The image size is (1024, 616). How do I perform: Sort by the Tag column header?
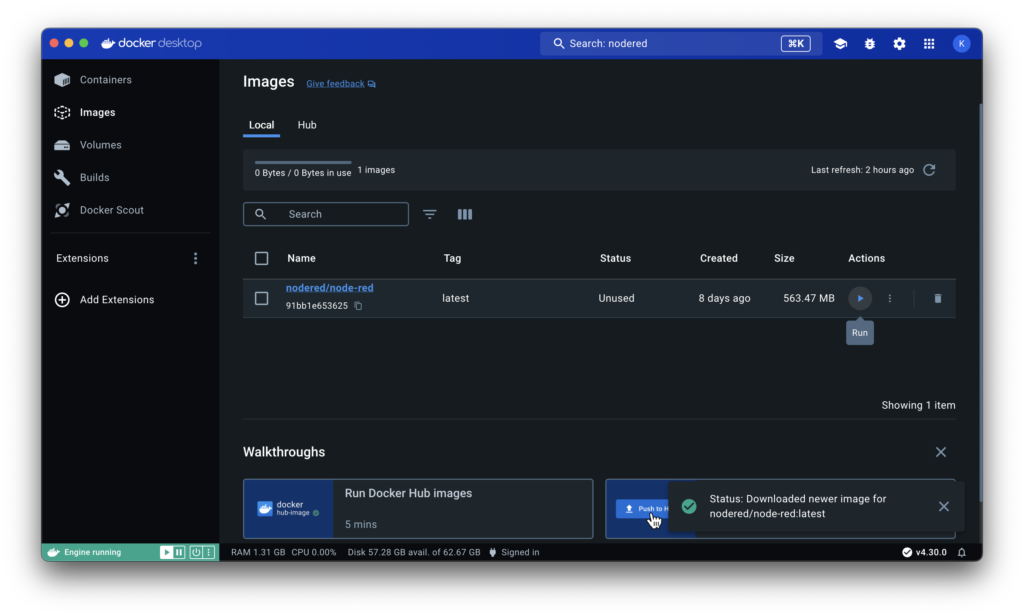[x=452, y=259]
